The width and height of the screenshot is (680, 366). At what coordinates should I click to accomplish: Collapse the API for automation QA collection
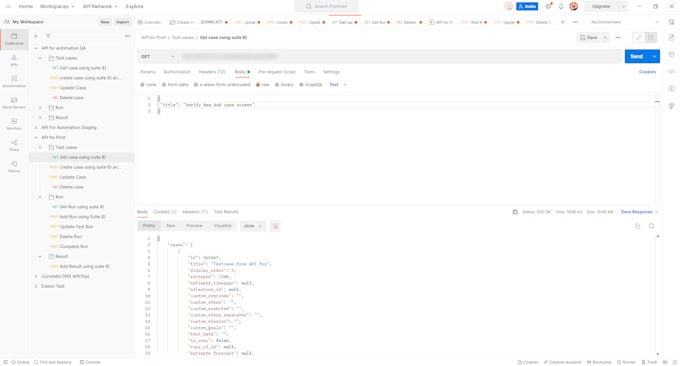point(36,48)
